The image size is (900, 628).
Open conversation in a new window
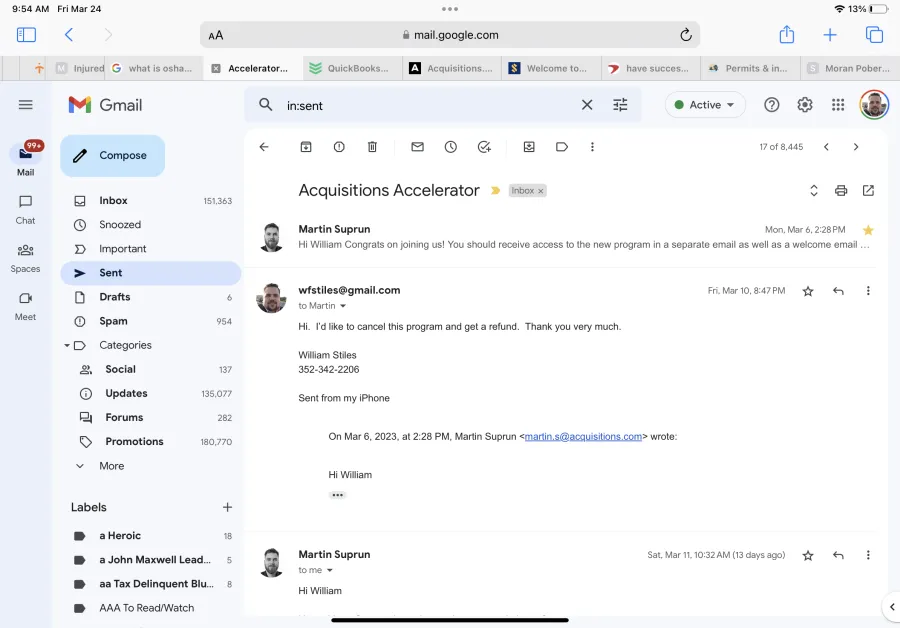click(868, 191)
